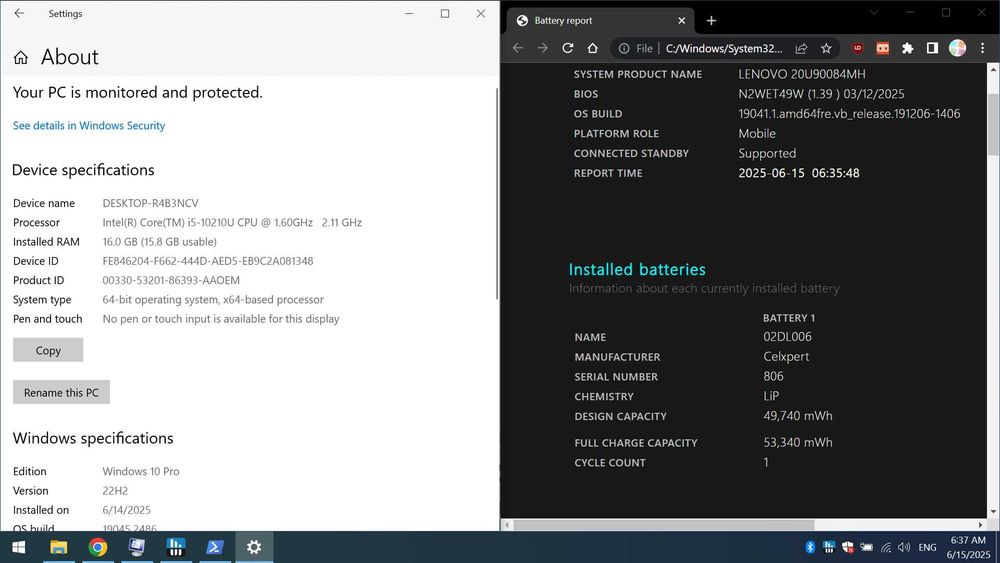Open Settings Home via house icon
The width and height of the screenshot is (1000, 563).
point(20,58)
